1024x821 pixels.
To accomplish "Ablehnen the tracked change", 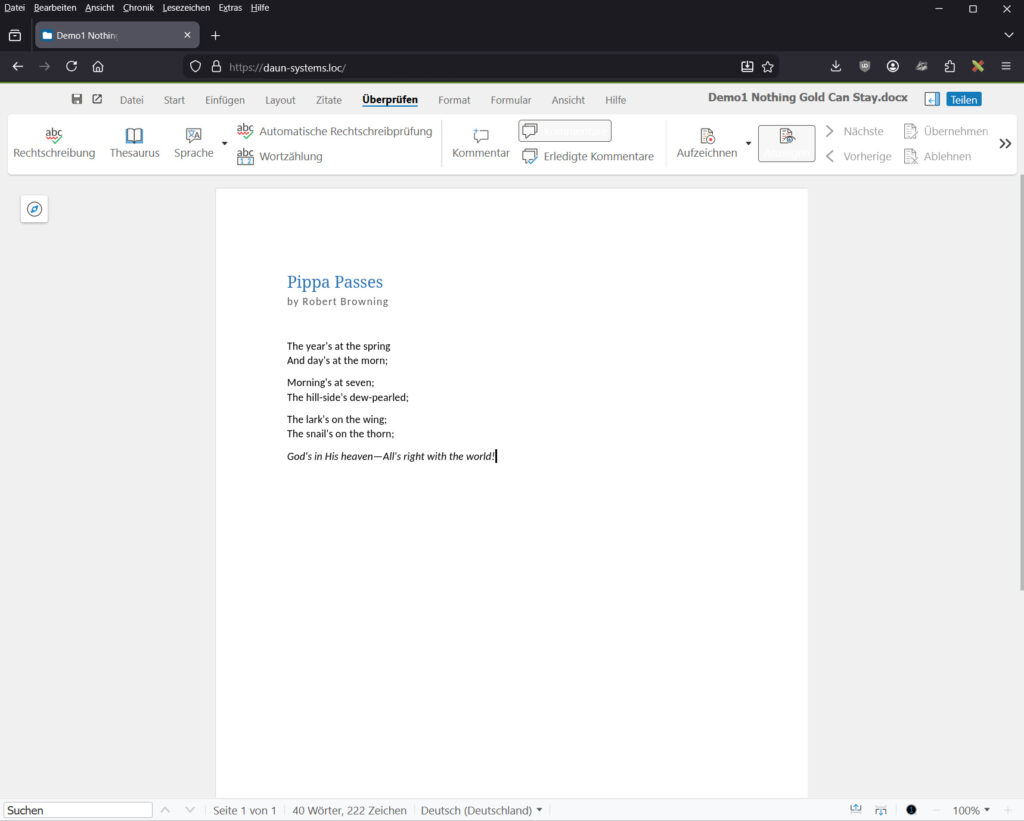I will (x=938, y=156).
